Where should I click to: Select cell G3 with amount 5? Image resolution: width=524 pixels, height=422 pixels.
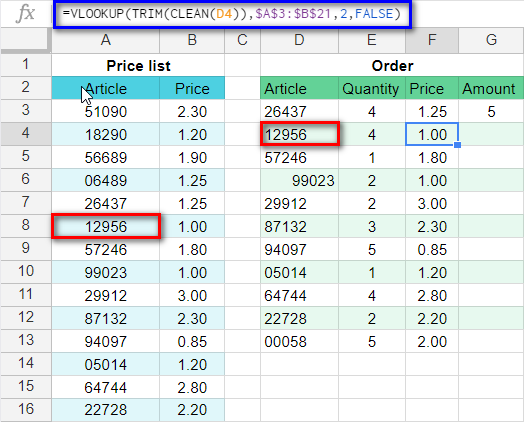[x=491, y=111]
